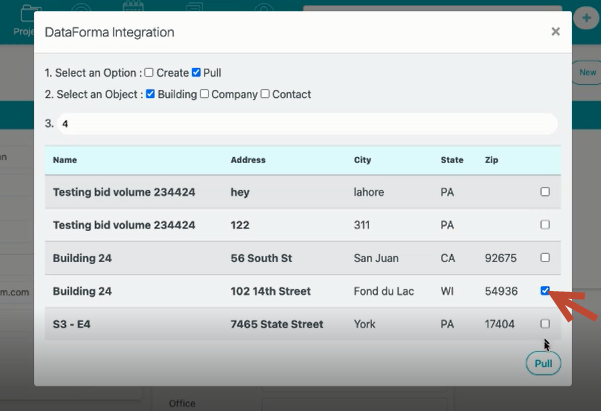Select checkbox for the address 122 row
This screenshot has width=601, height=411.
coord(545,225)
